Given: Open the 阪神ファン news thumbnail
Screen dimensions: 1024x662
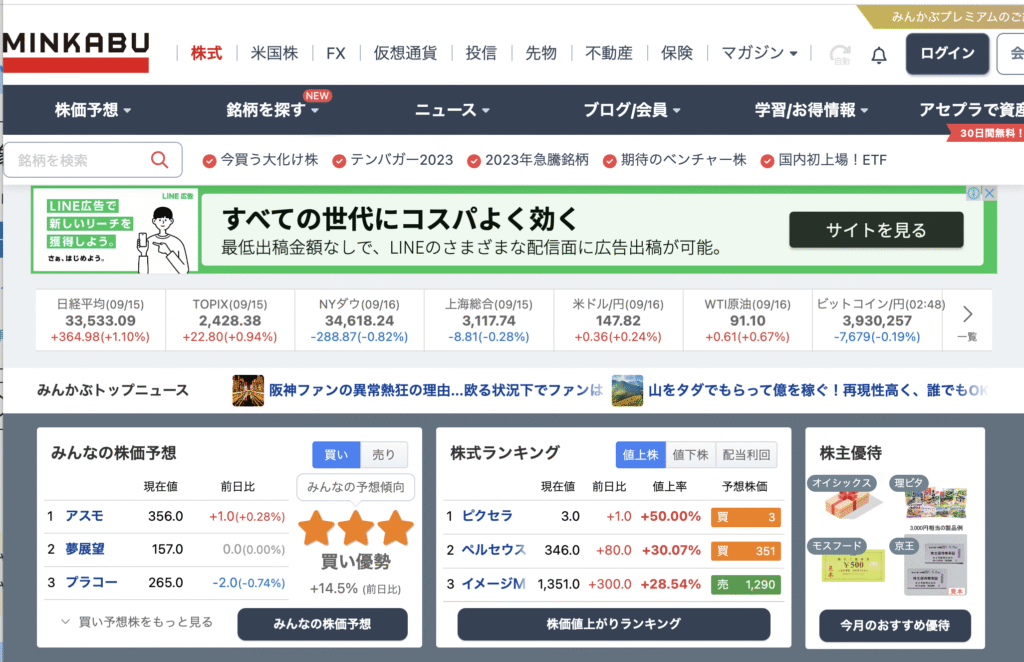Looking at the screenshot, I should 248,390.
